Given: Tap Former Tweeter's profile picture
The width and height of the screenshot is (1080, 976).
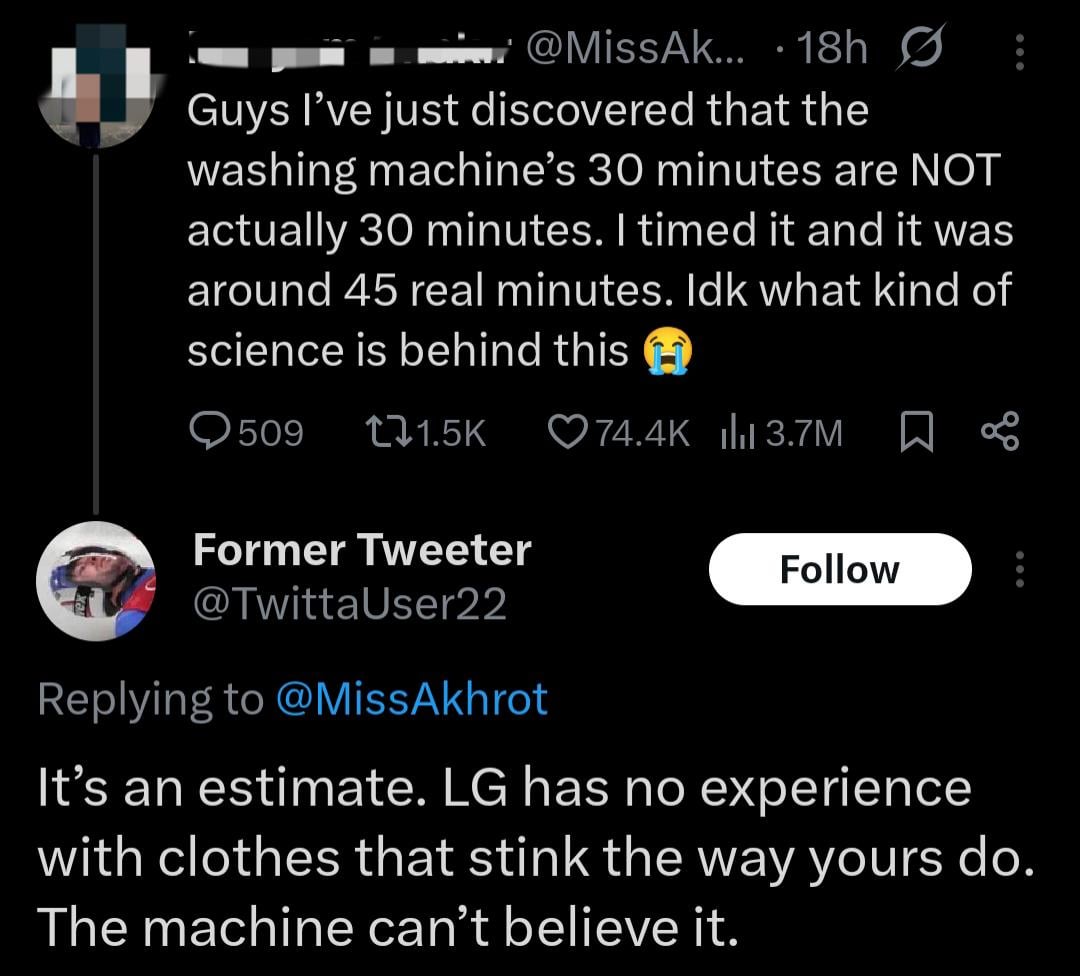Looking at the screenshot, I should 96,581.
